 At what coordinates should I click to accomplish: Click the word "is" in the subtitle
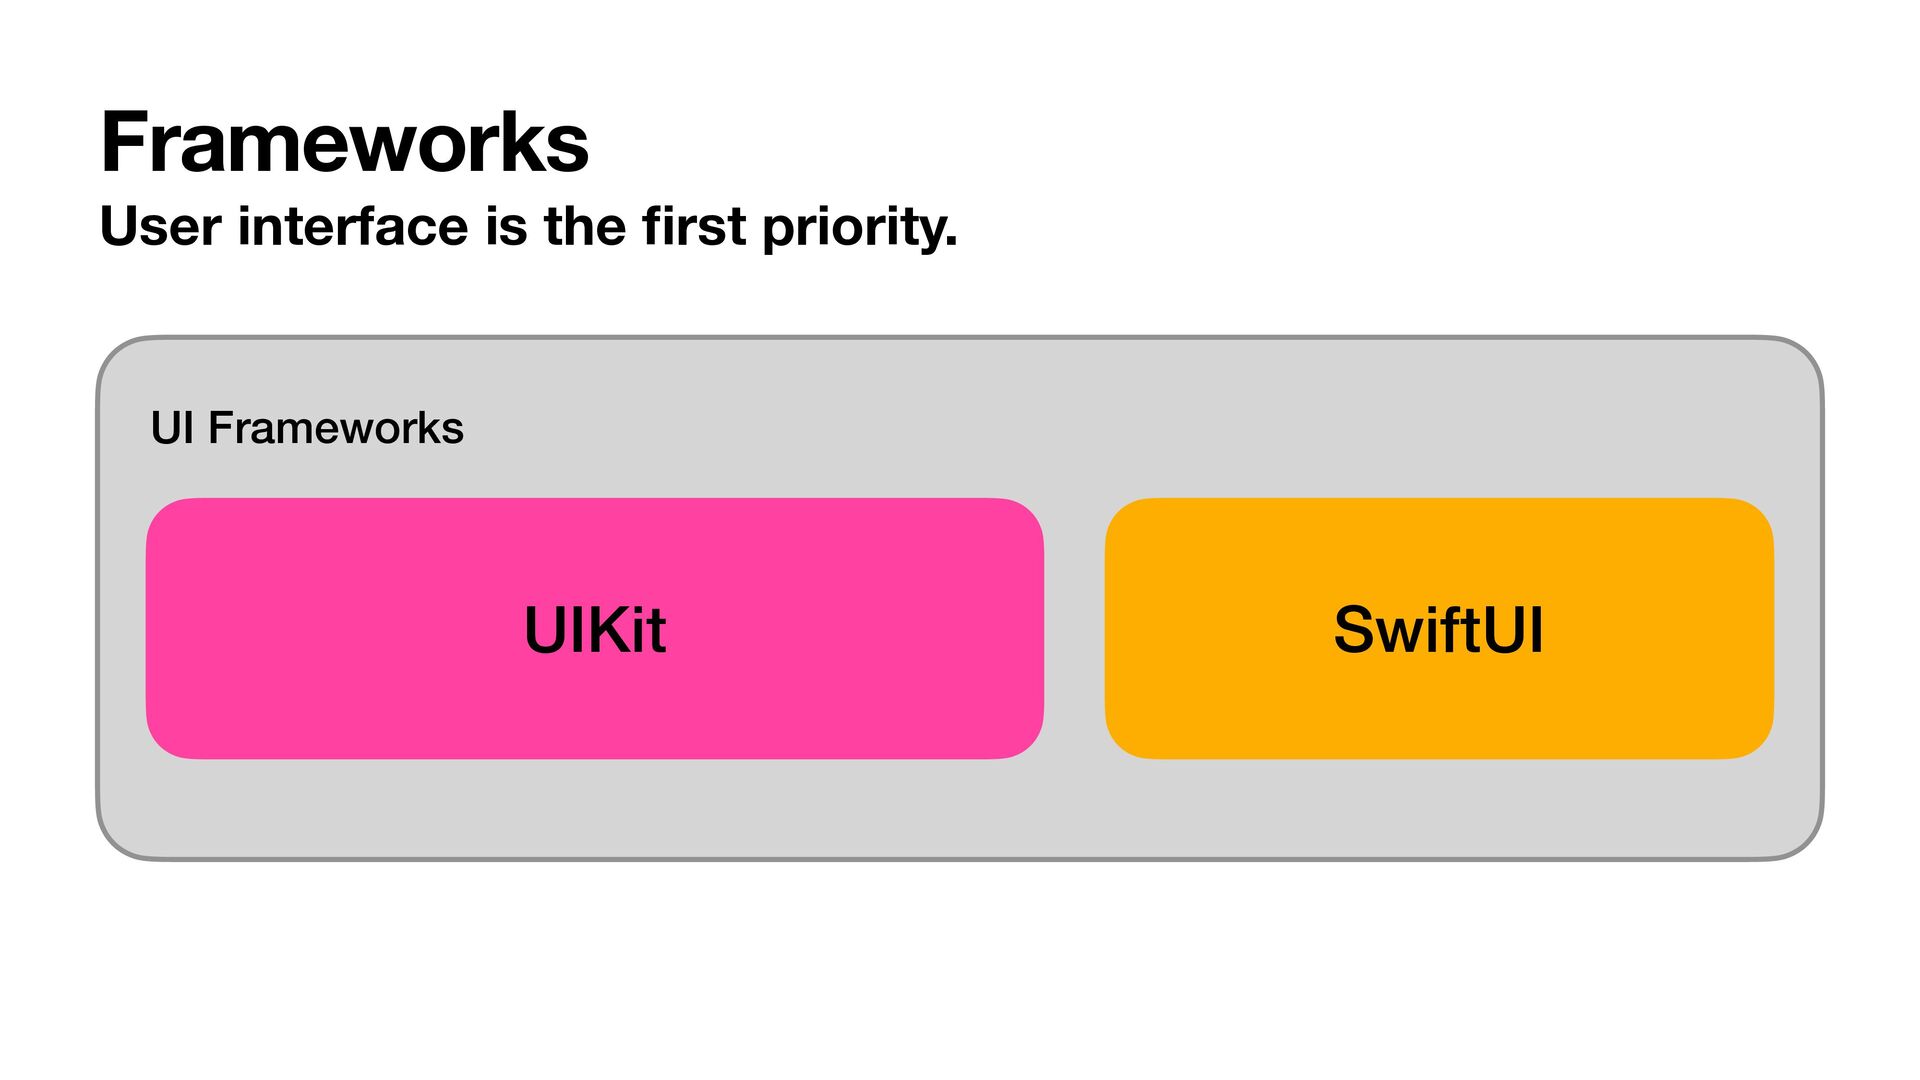tap(506, 226)
